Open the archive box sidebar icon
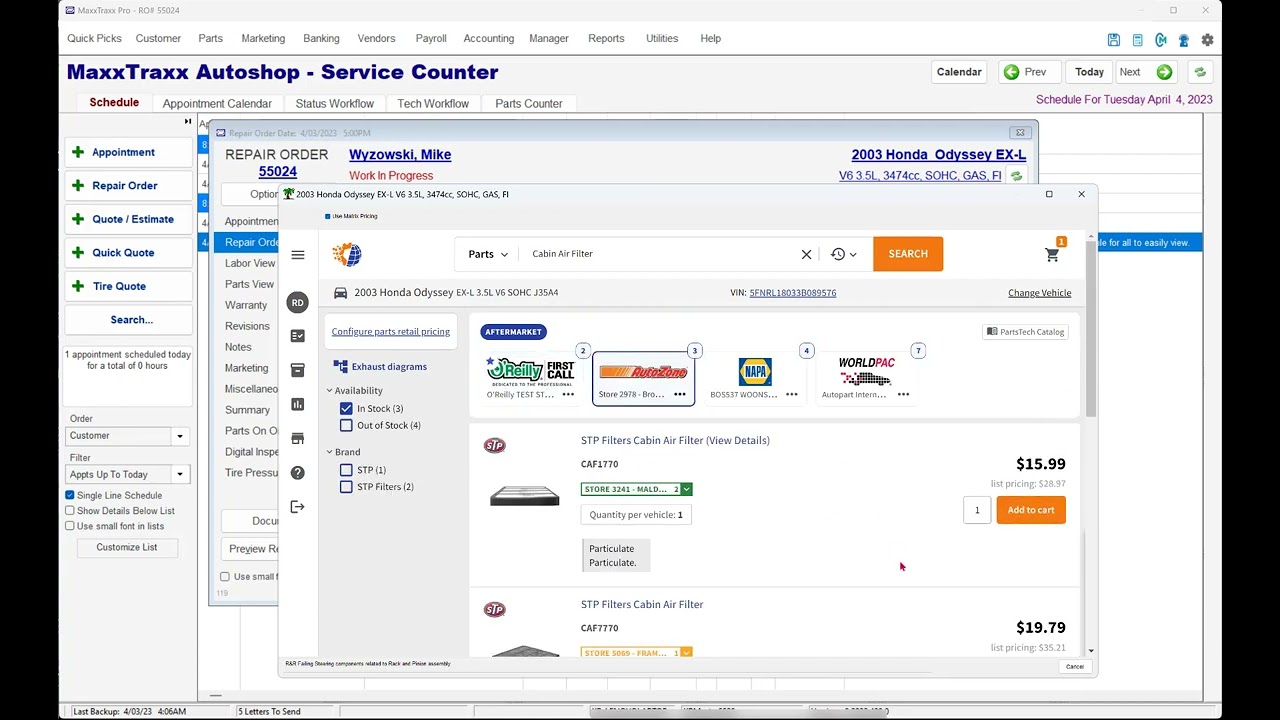 click(297, 370)
